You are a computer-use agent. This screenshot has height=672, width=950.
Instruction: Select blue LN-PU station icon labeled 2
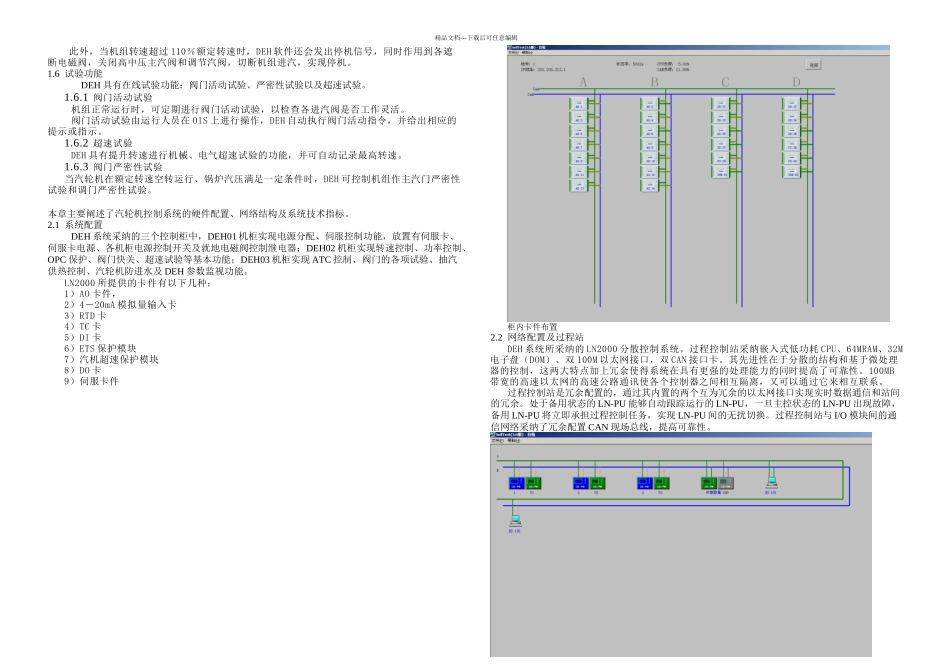coord(580,483)
